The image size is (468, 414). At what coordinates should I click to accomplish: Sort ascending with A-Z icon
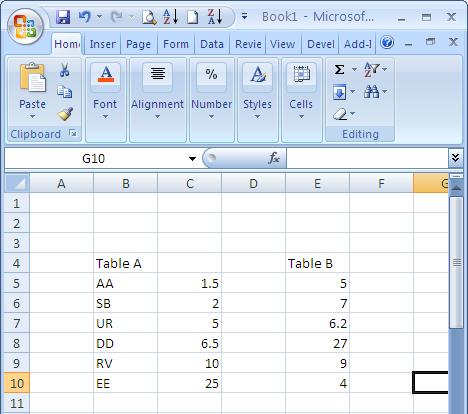tap(171, 17)
